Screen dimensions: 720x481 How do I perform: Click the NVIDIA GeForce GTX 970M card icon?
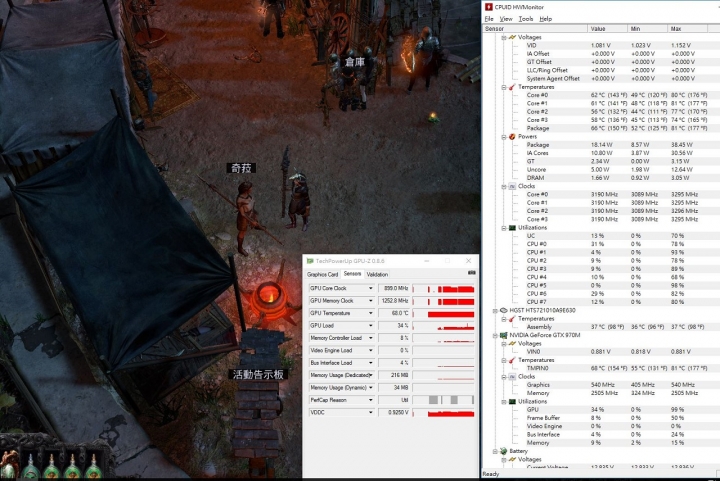pyautogui.click(x=503, y=335)
